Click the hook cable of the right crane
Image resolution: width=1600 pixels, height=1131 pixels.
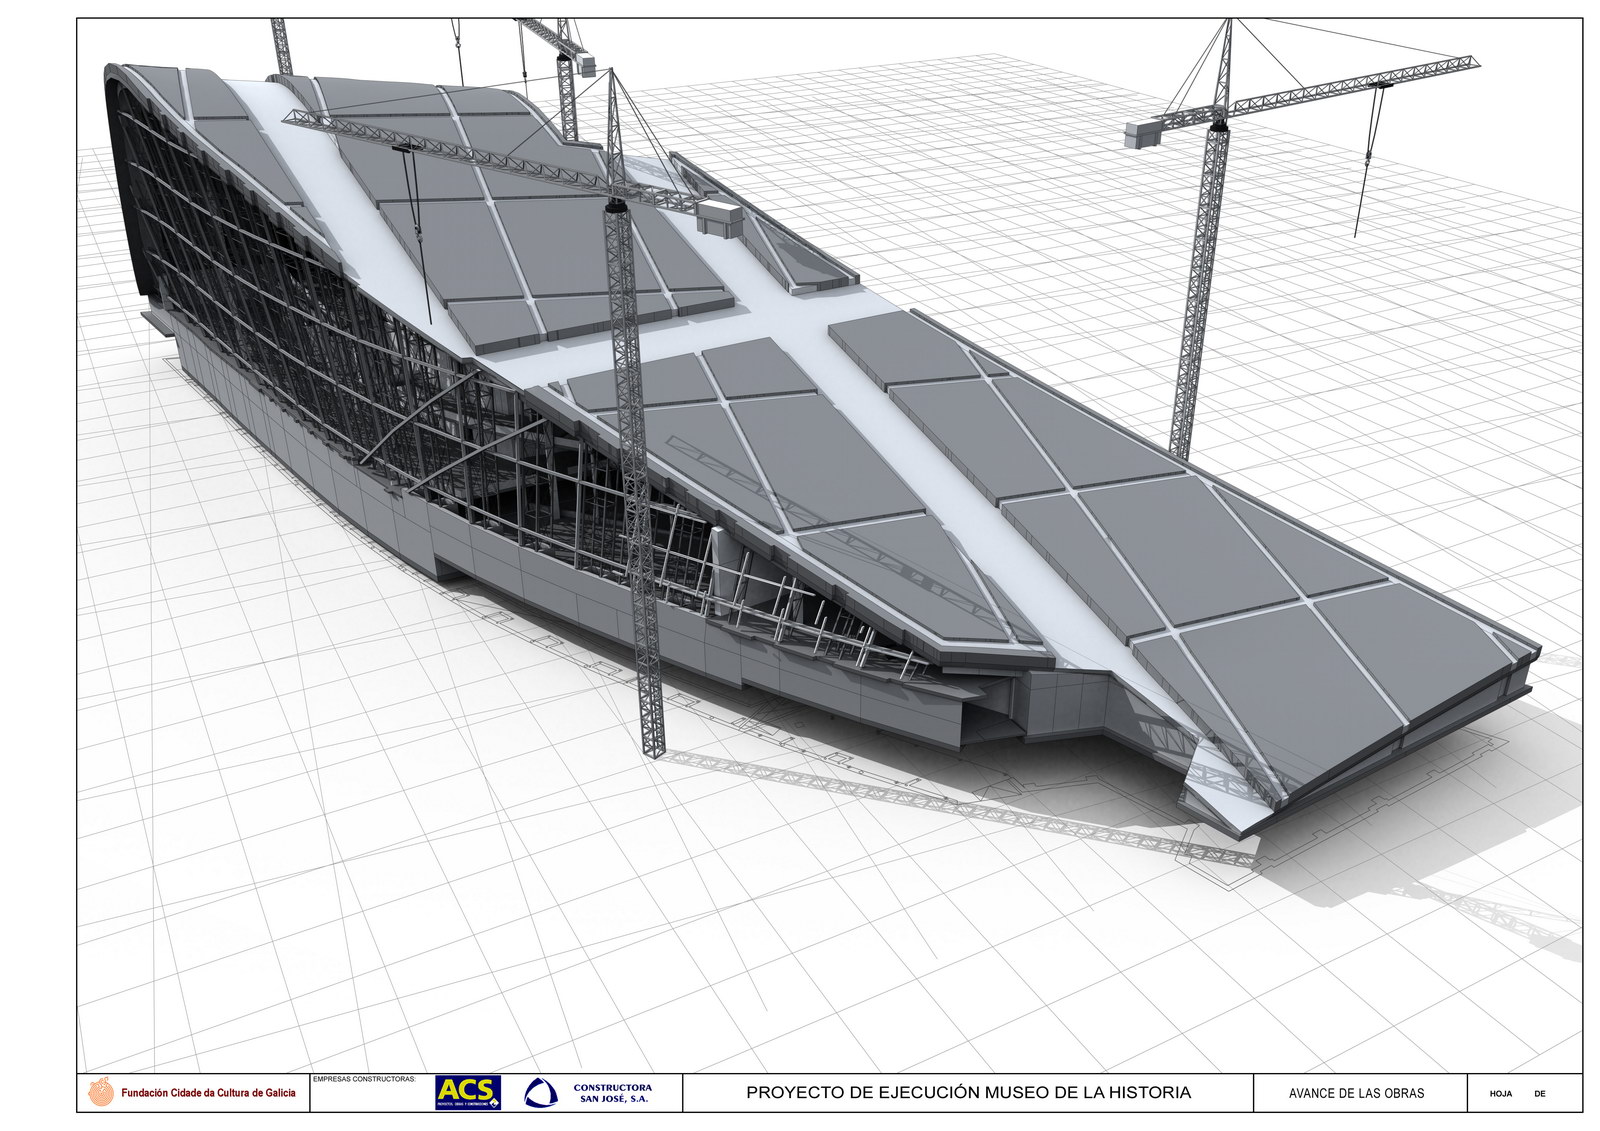[1369, 160]
